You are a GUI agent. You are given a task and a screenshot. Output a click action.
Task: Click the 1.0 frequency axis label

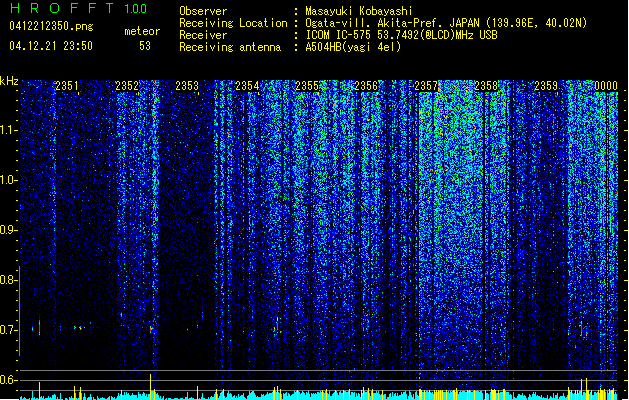click(x=8, y=180)
